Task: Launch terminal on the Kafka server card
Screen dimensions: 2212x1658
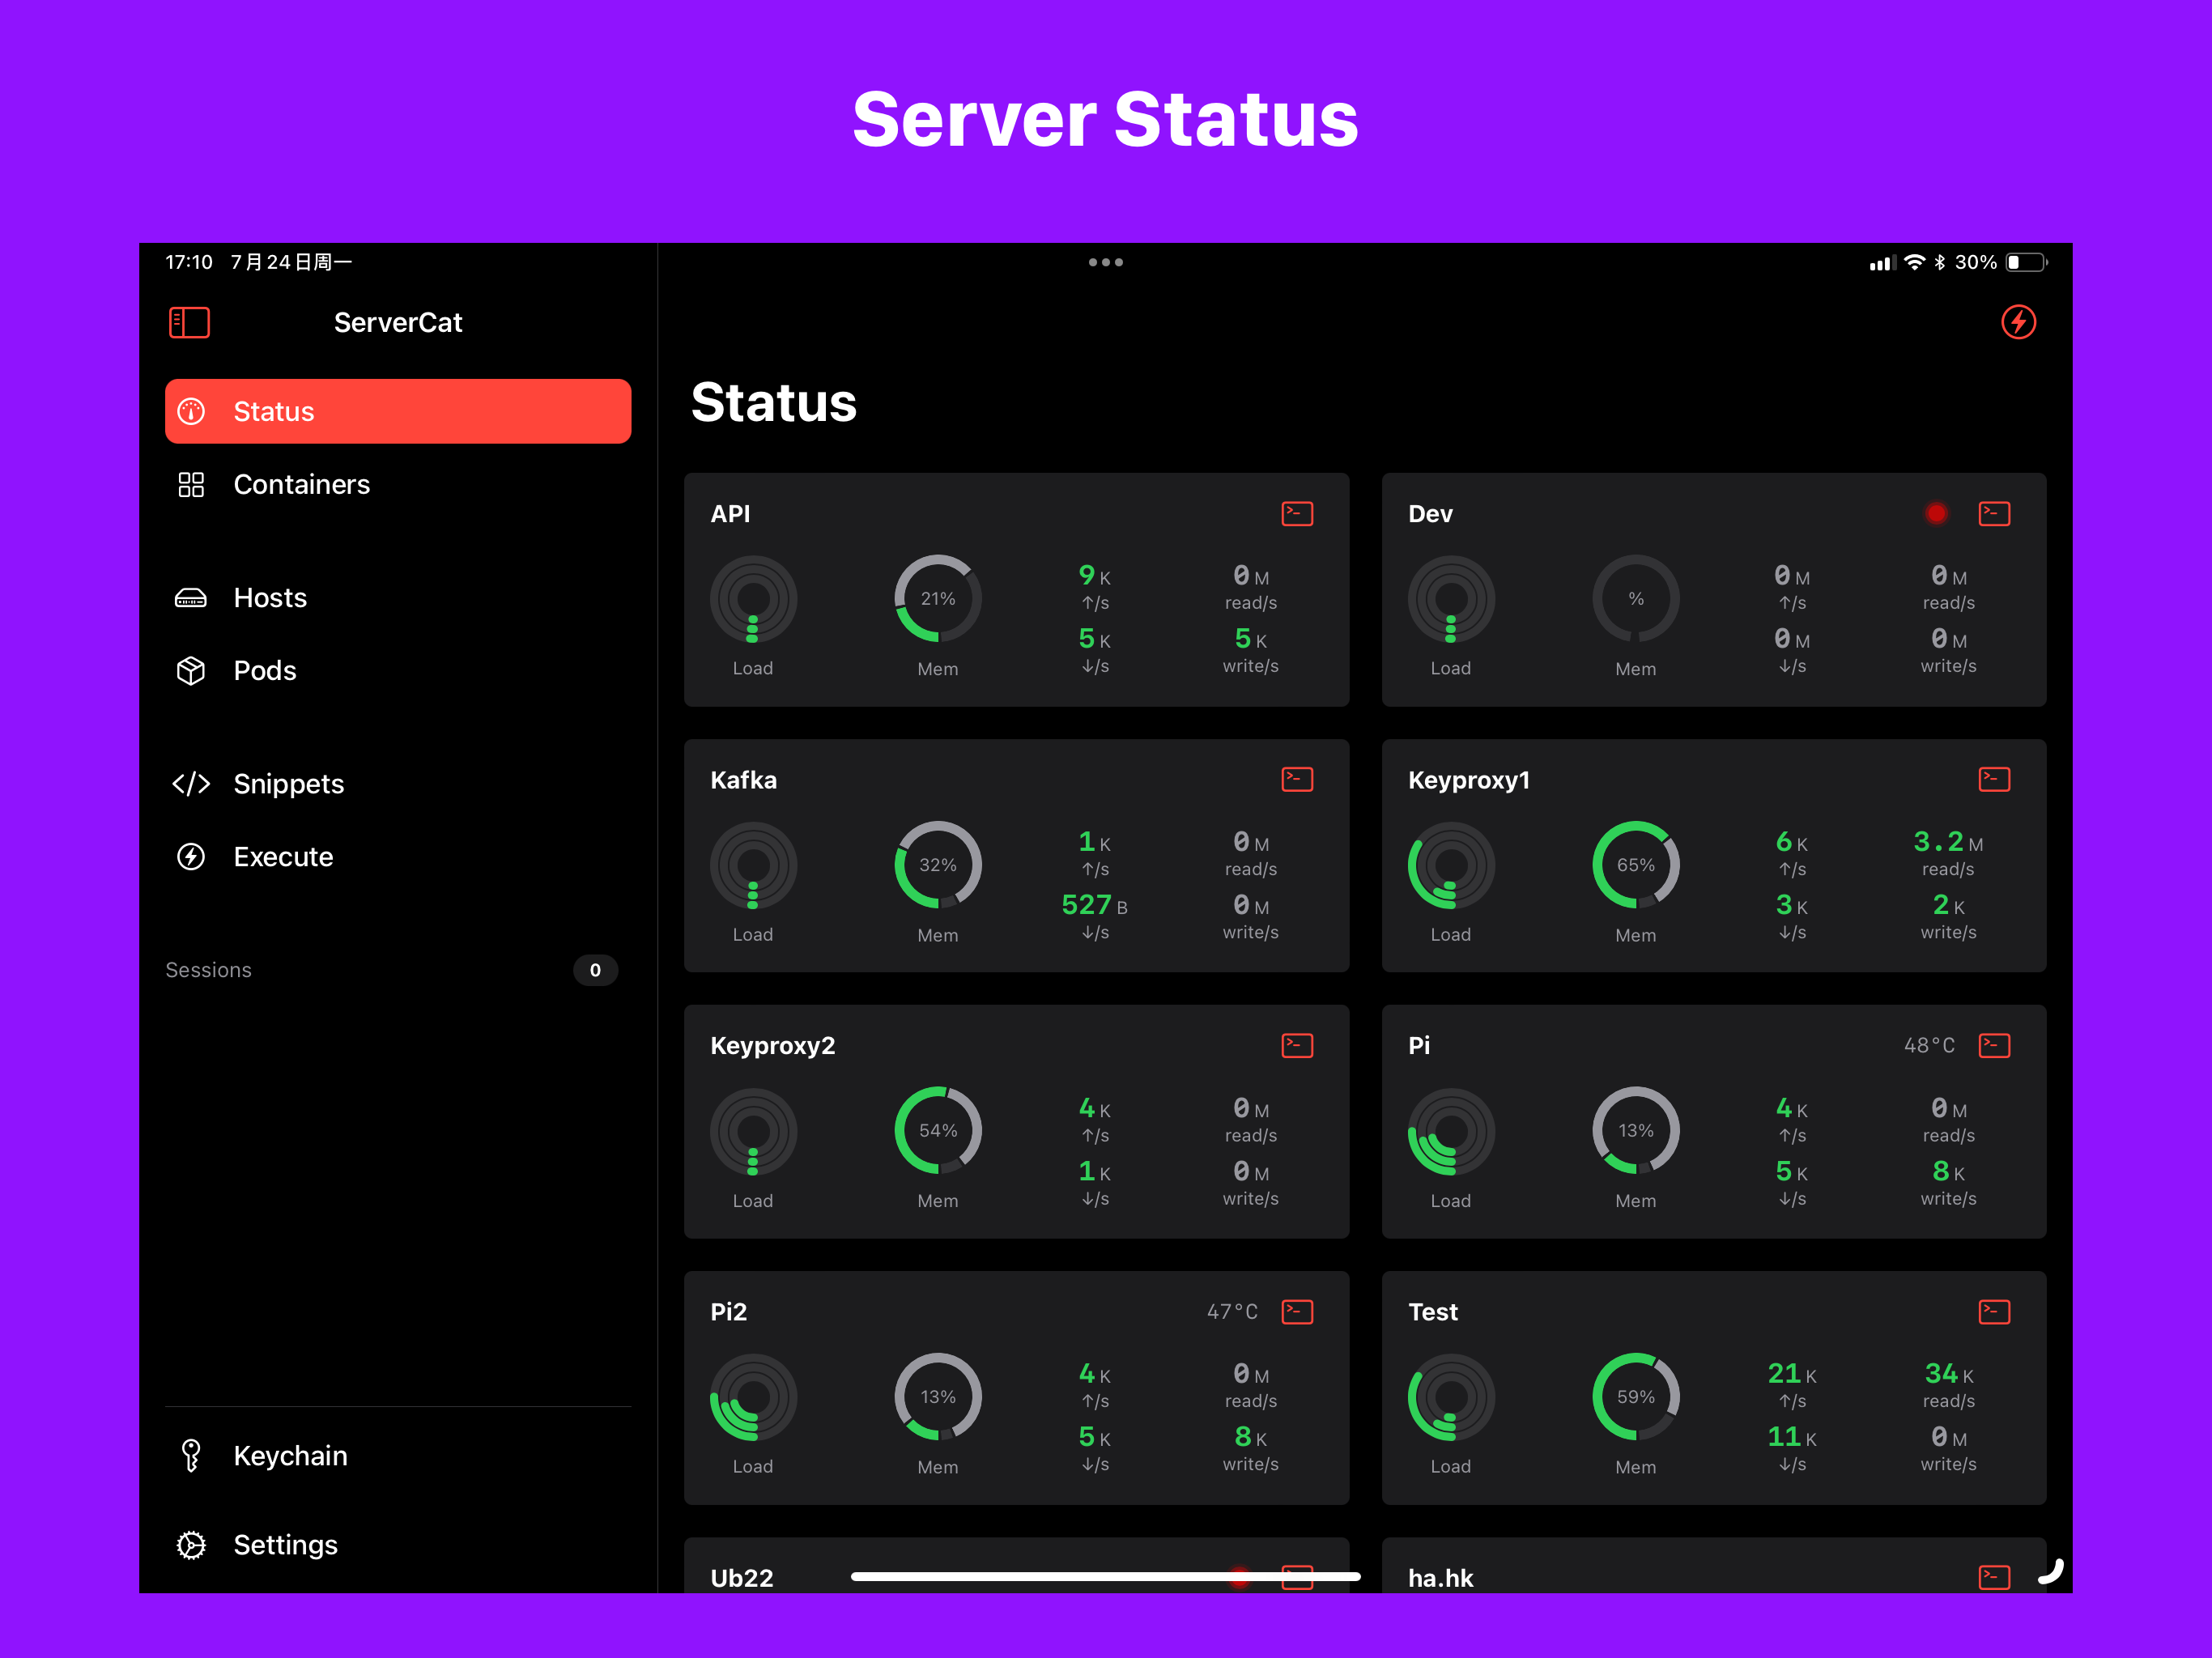Action: 1296,779
